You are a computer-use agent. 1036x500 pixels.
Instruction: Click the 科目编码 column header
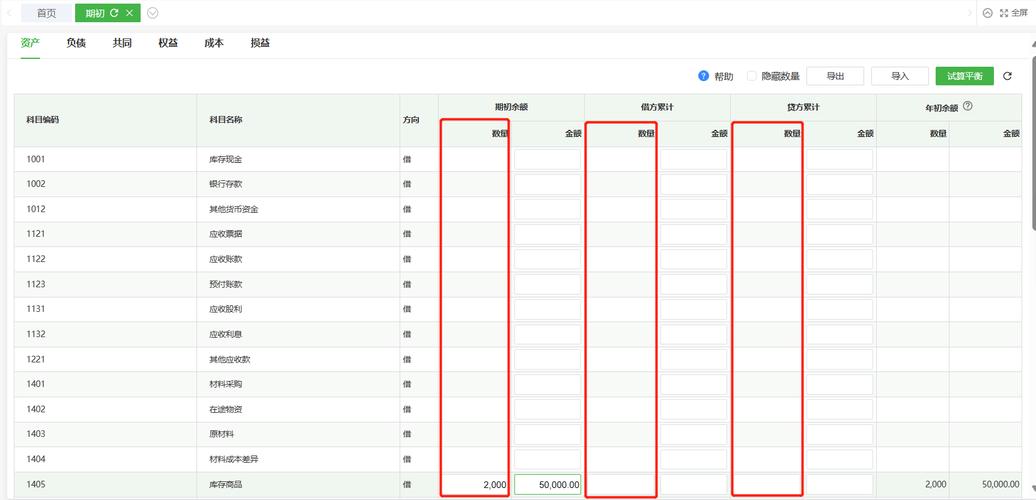coord(43,120)
